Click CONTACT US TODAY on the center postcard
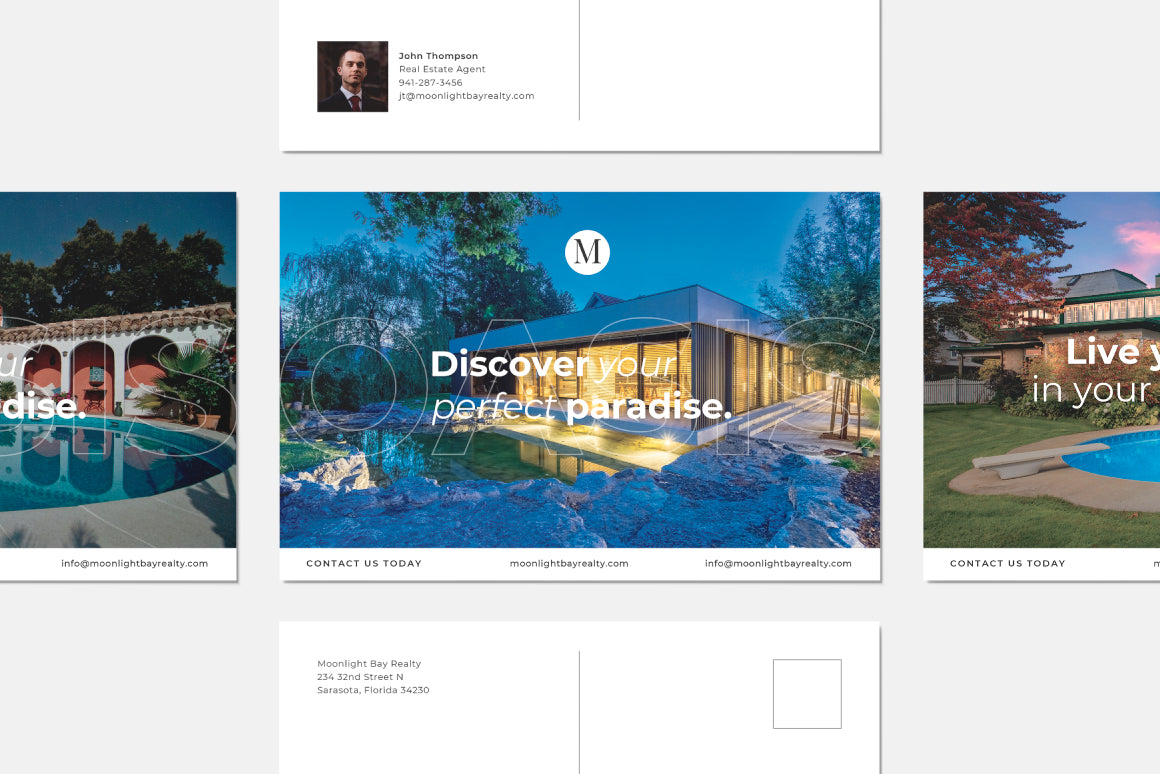 coord(364,563)
